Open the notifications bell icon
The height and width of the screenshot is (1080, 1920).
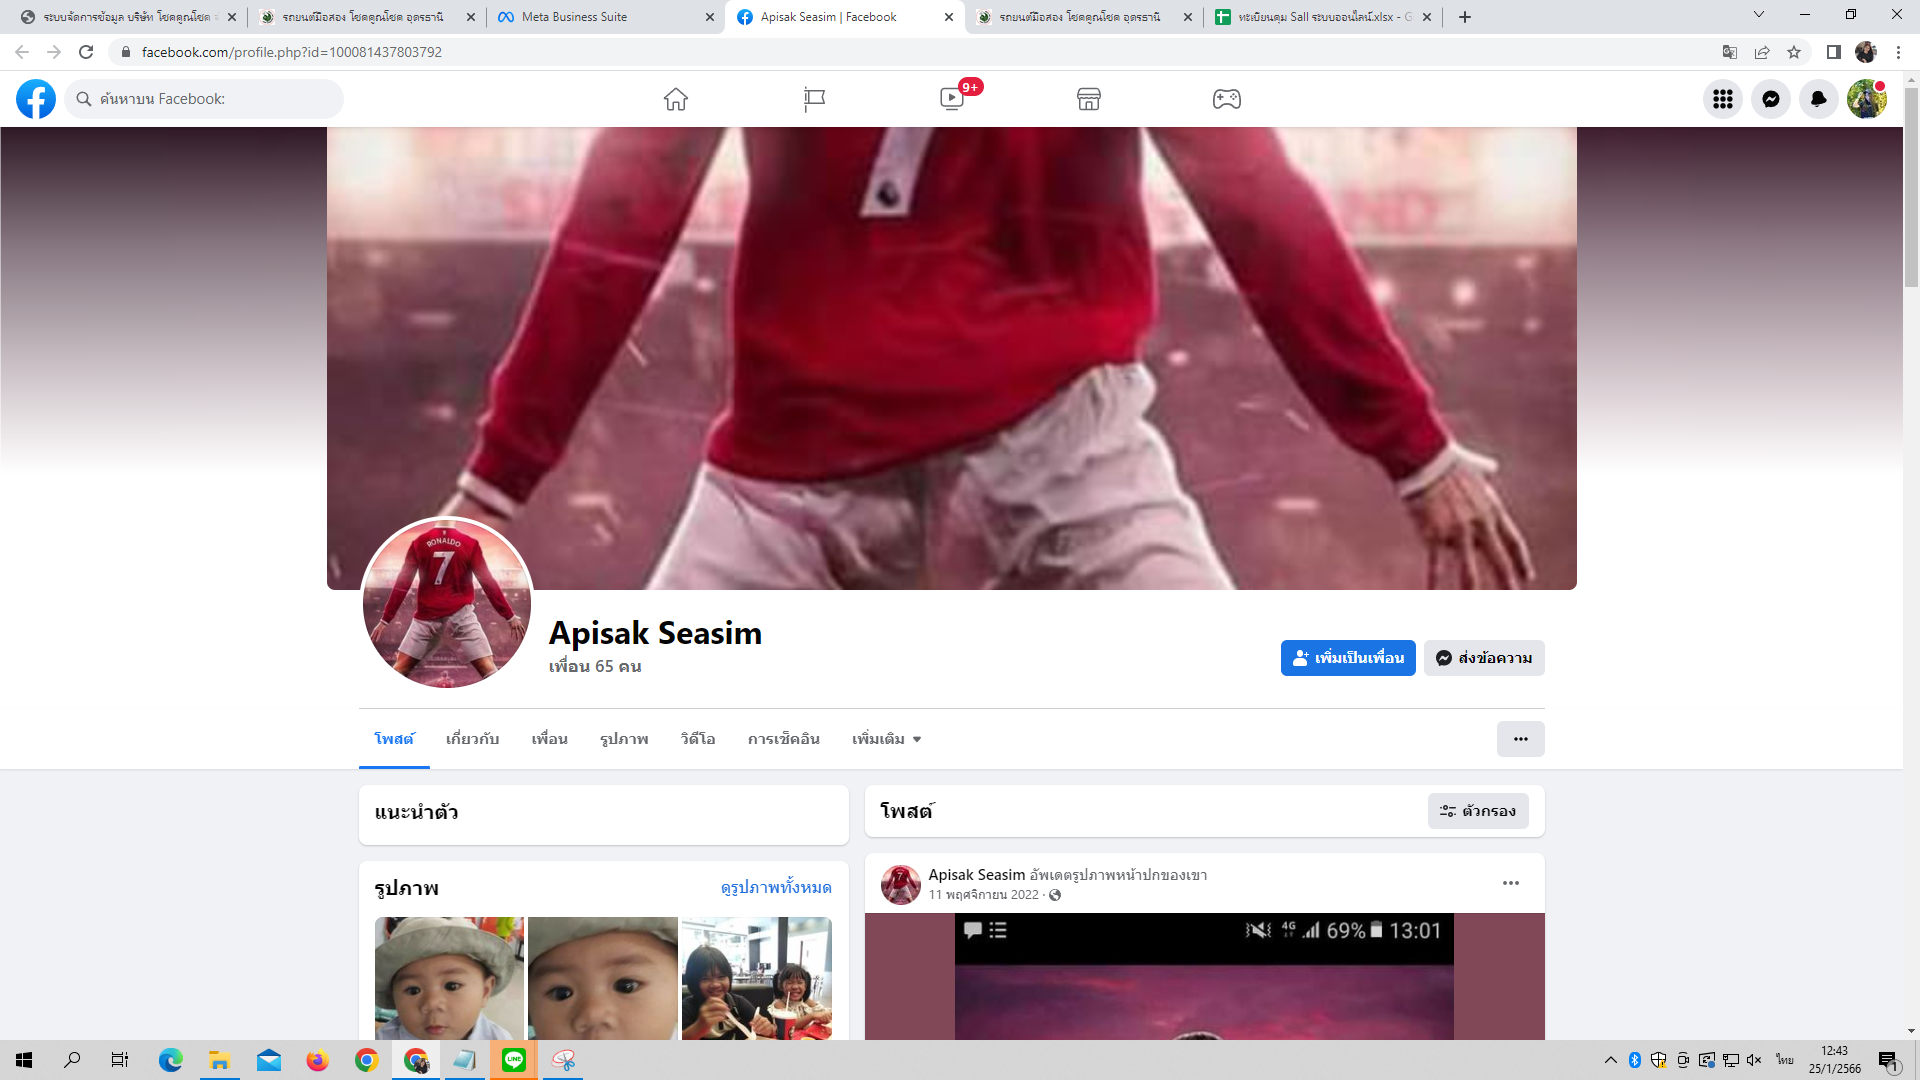[1818, 99]
